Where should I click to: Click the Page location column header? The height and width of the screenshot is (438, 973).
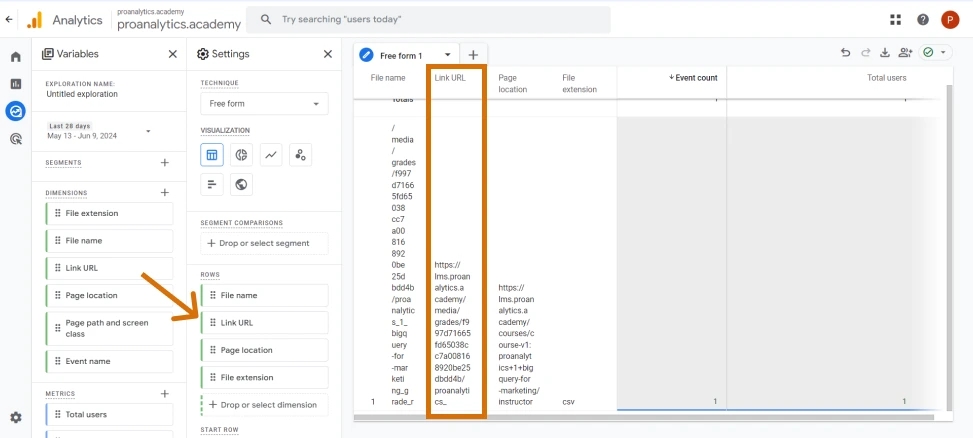click(513, 83)
